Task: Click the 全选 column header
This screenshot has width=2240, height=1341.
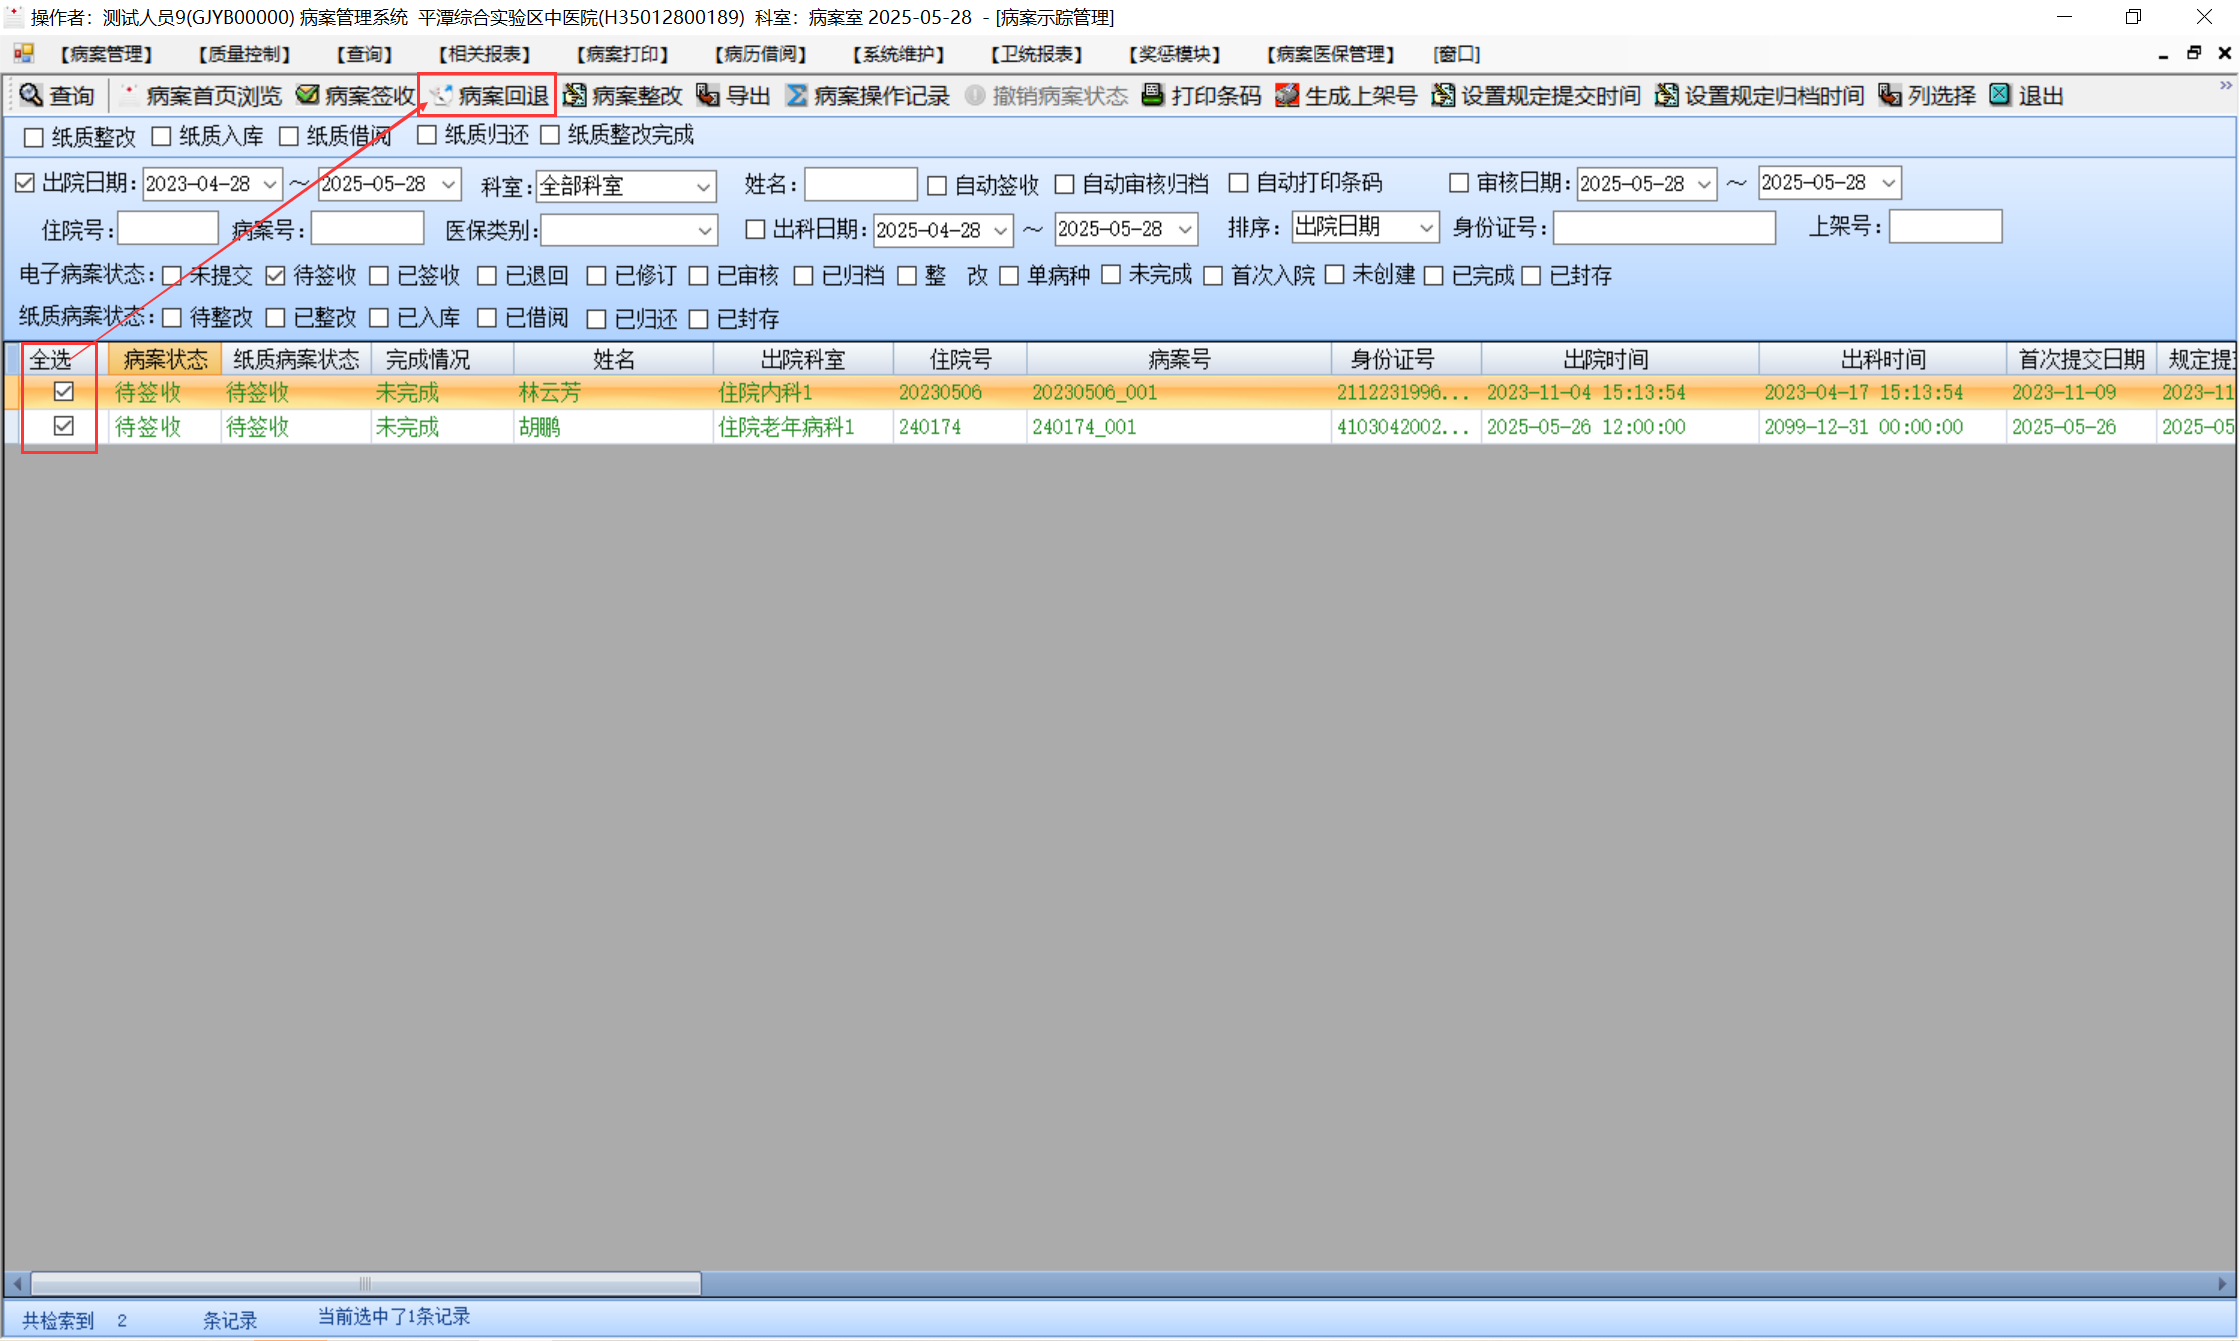Action: pyautogui.click(x=51, y=359)
